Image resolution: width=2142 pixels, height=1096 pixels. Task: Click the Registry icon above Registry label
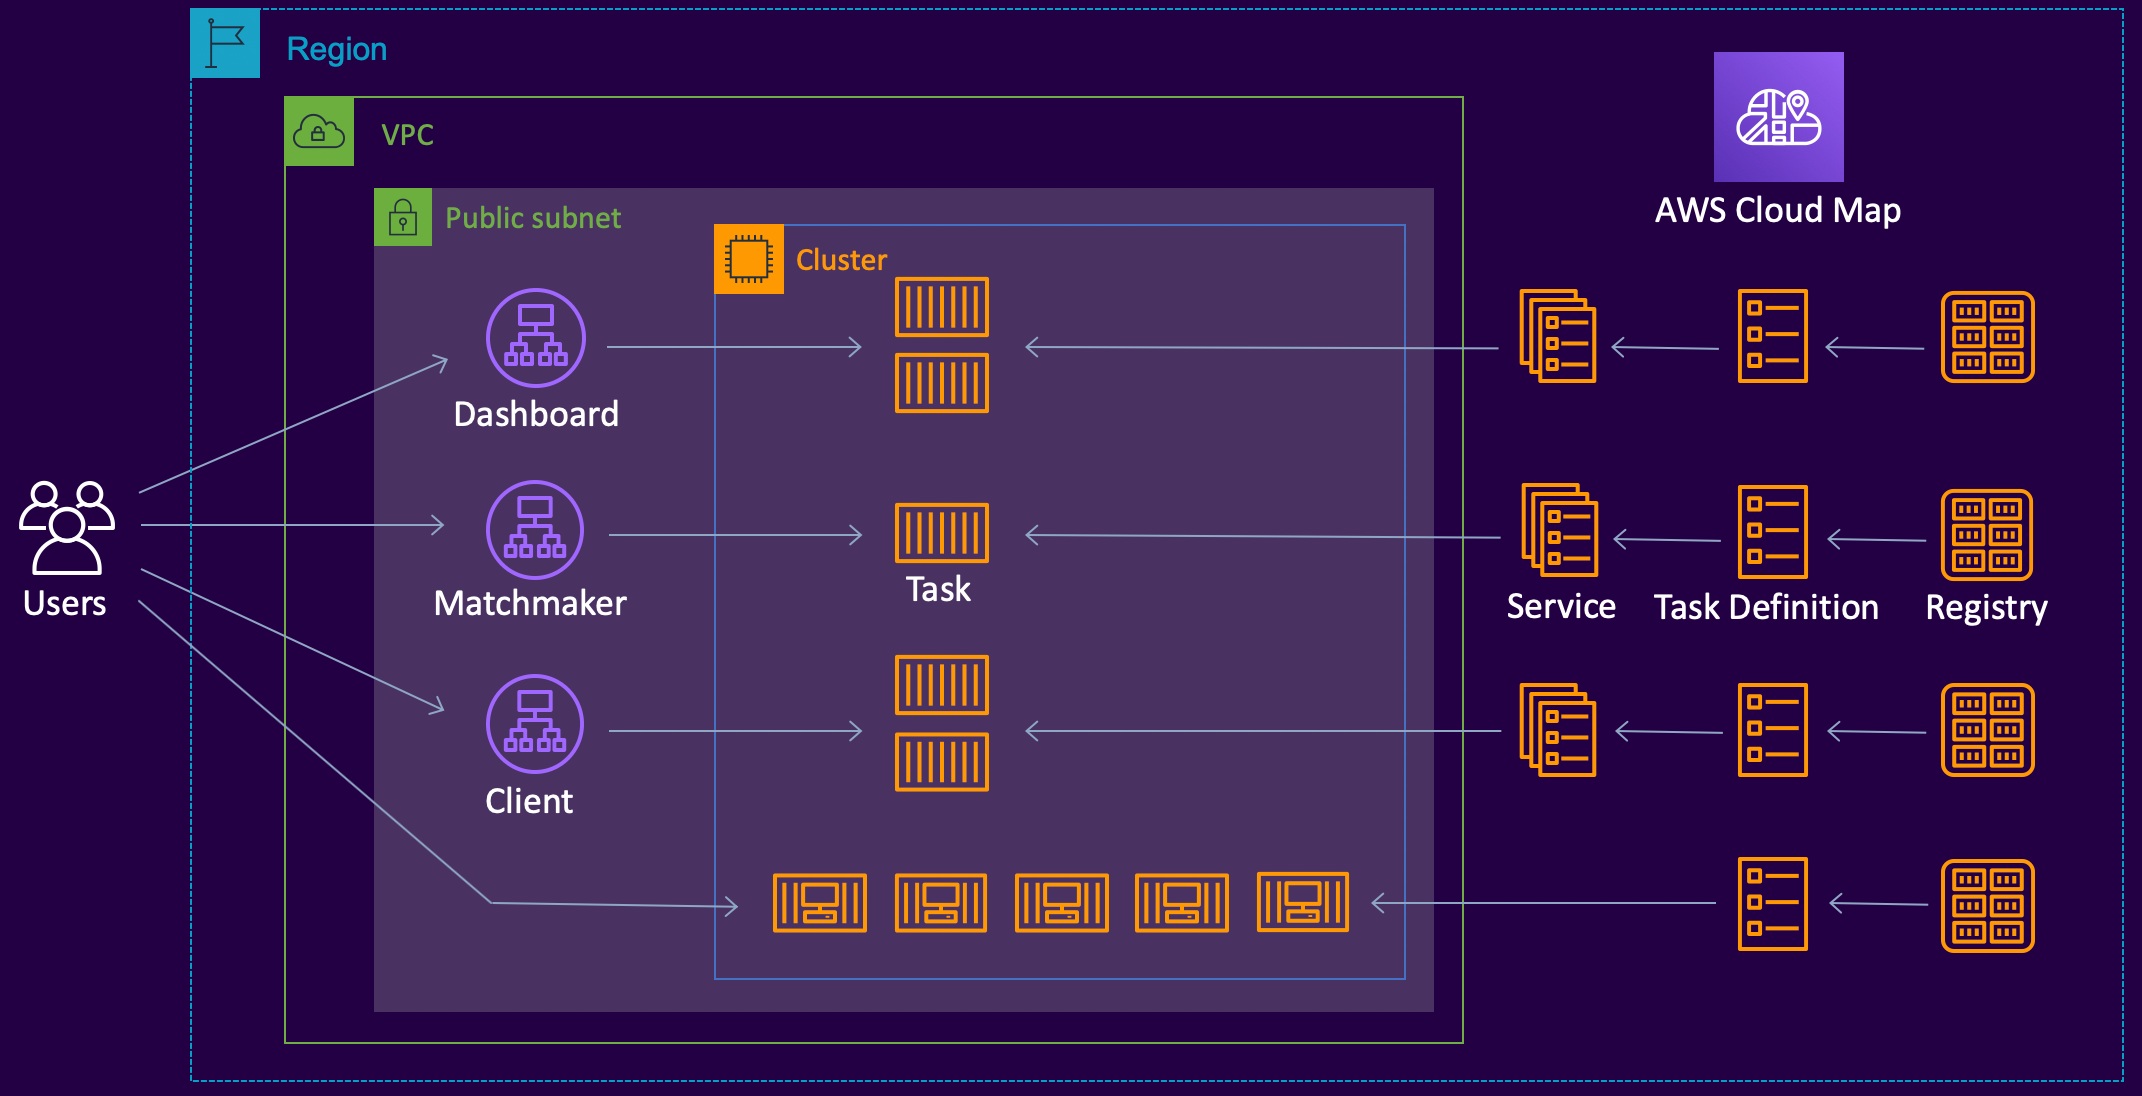point(1988,535)
